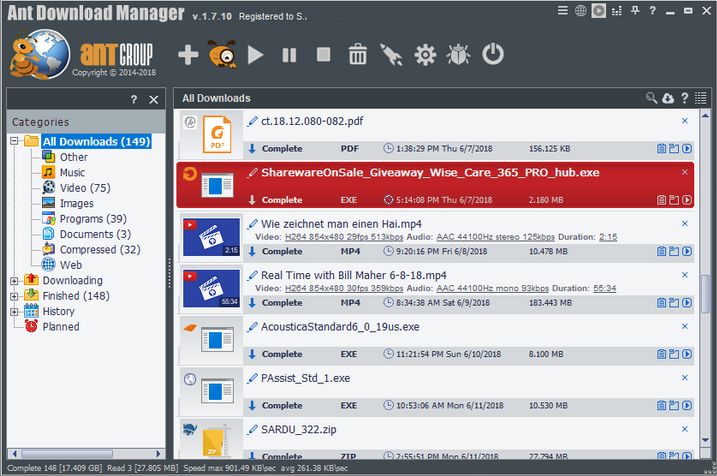Viewport: 717px width, 476px height.
Task: Open folder icon for Wie zeichnet man einen Hai row
Action: coord(674,251)
